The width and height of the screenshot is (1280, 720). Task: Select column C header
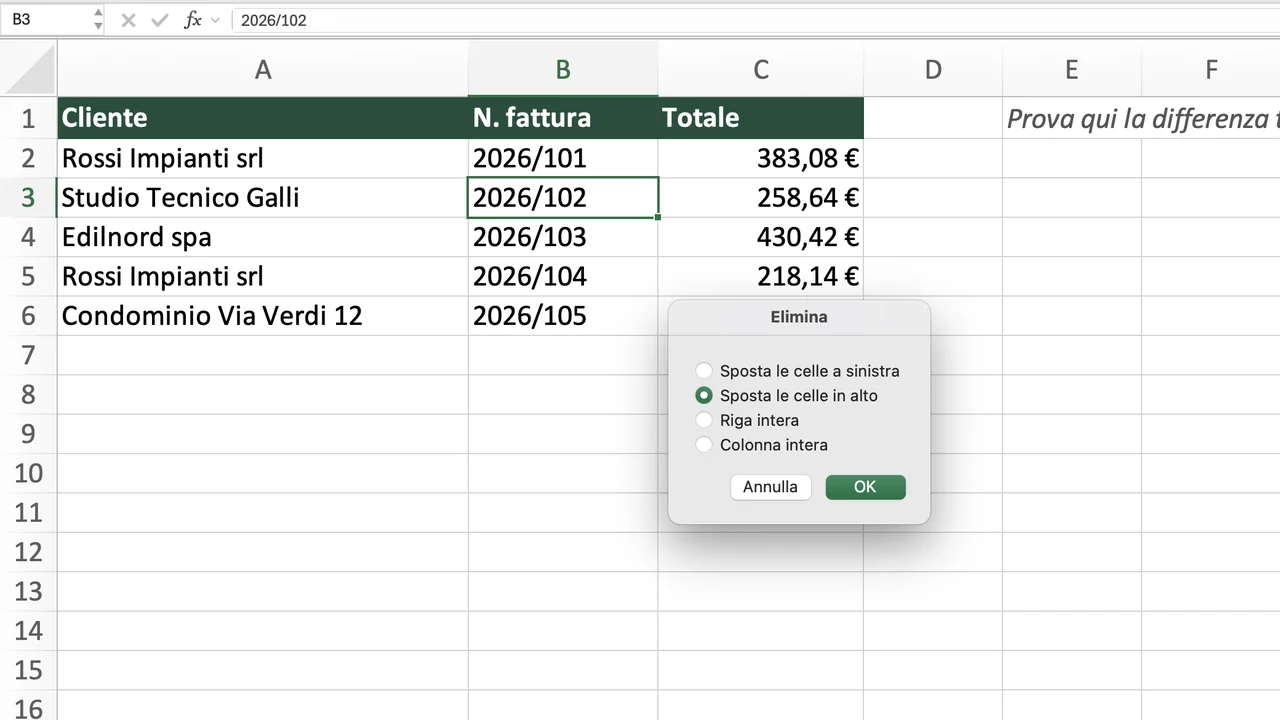[761, 69]
